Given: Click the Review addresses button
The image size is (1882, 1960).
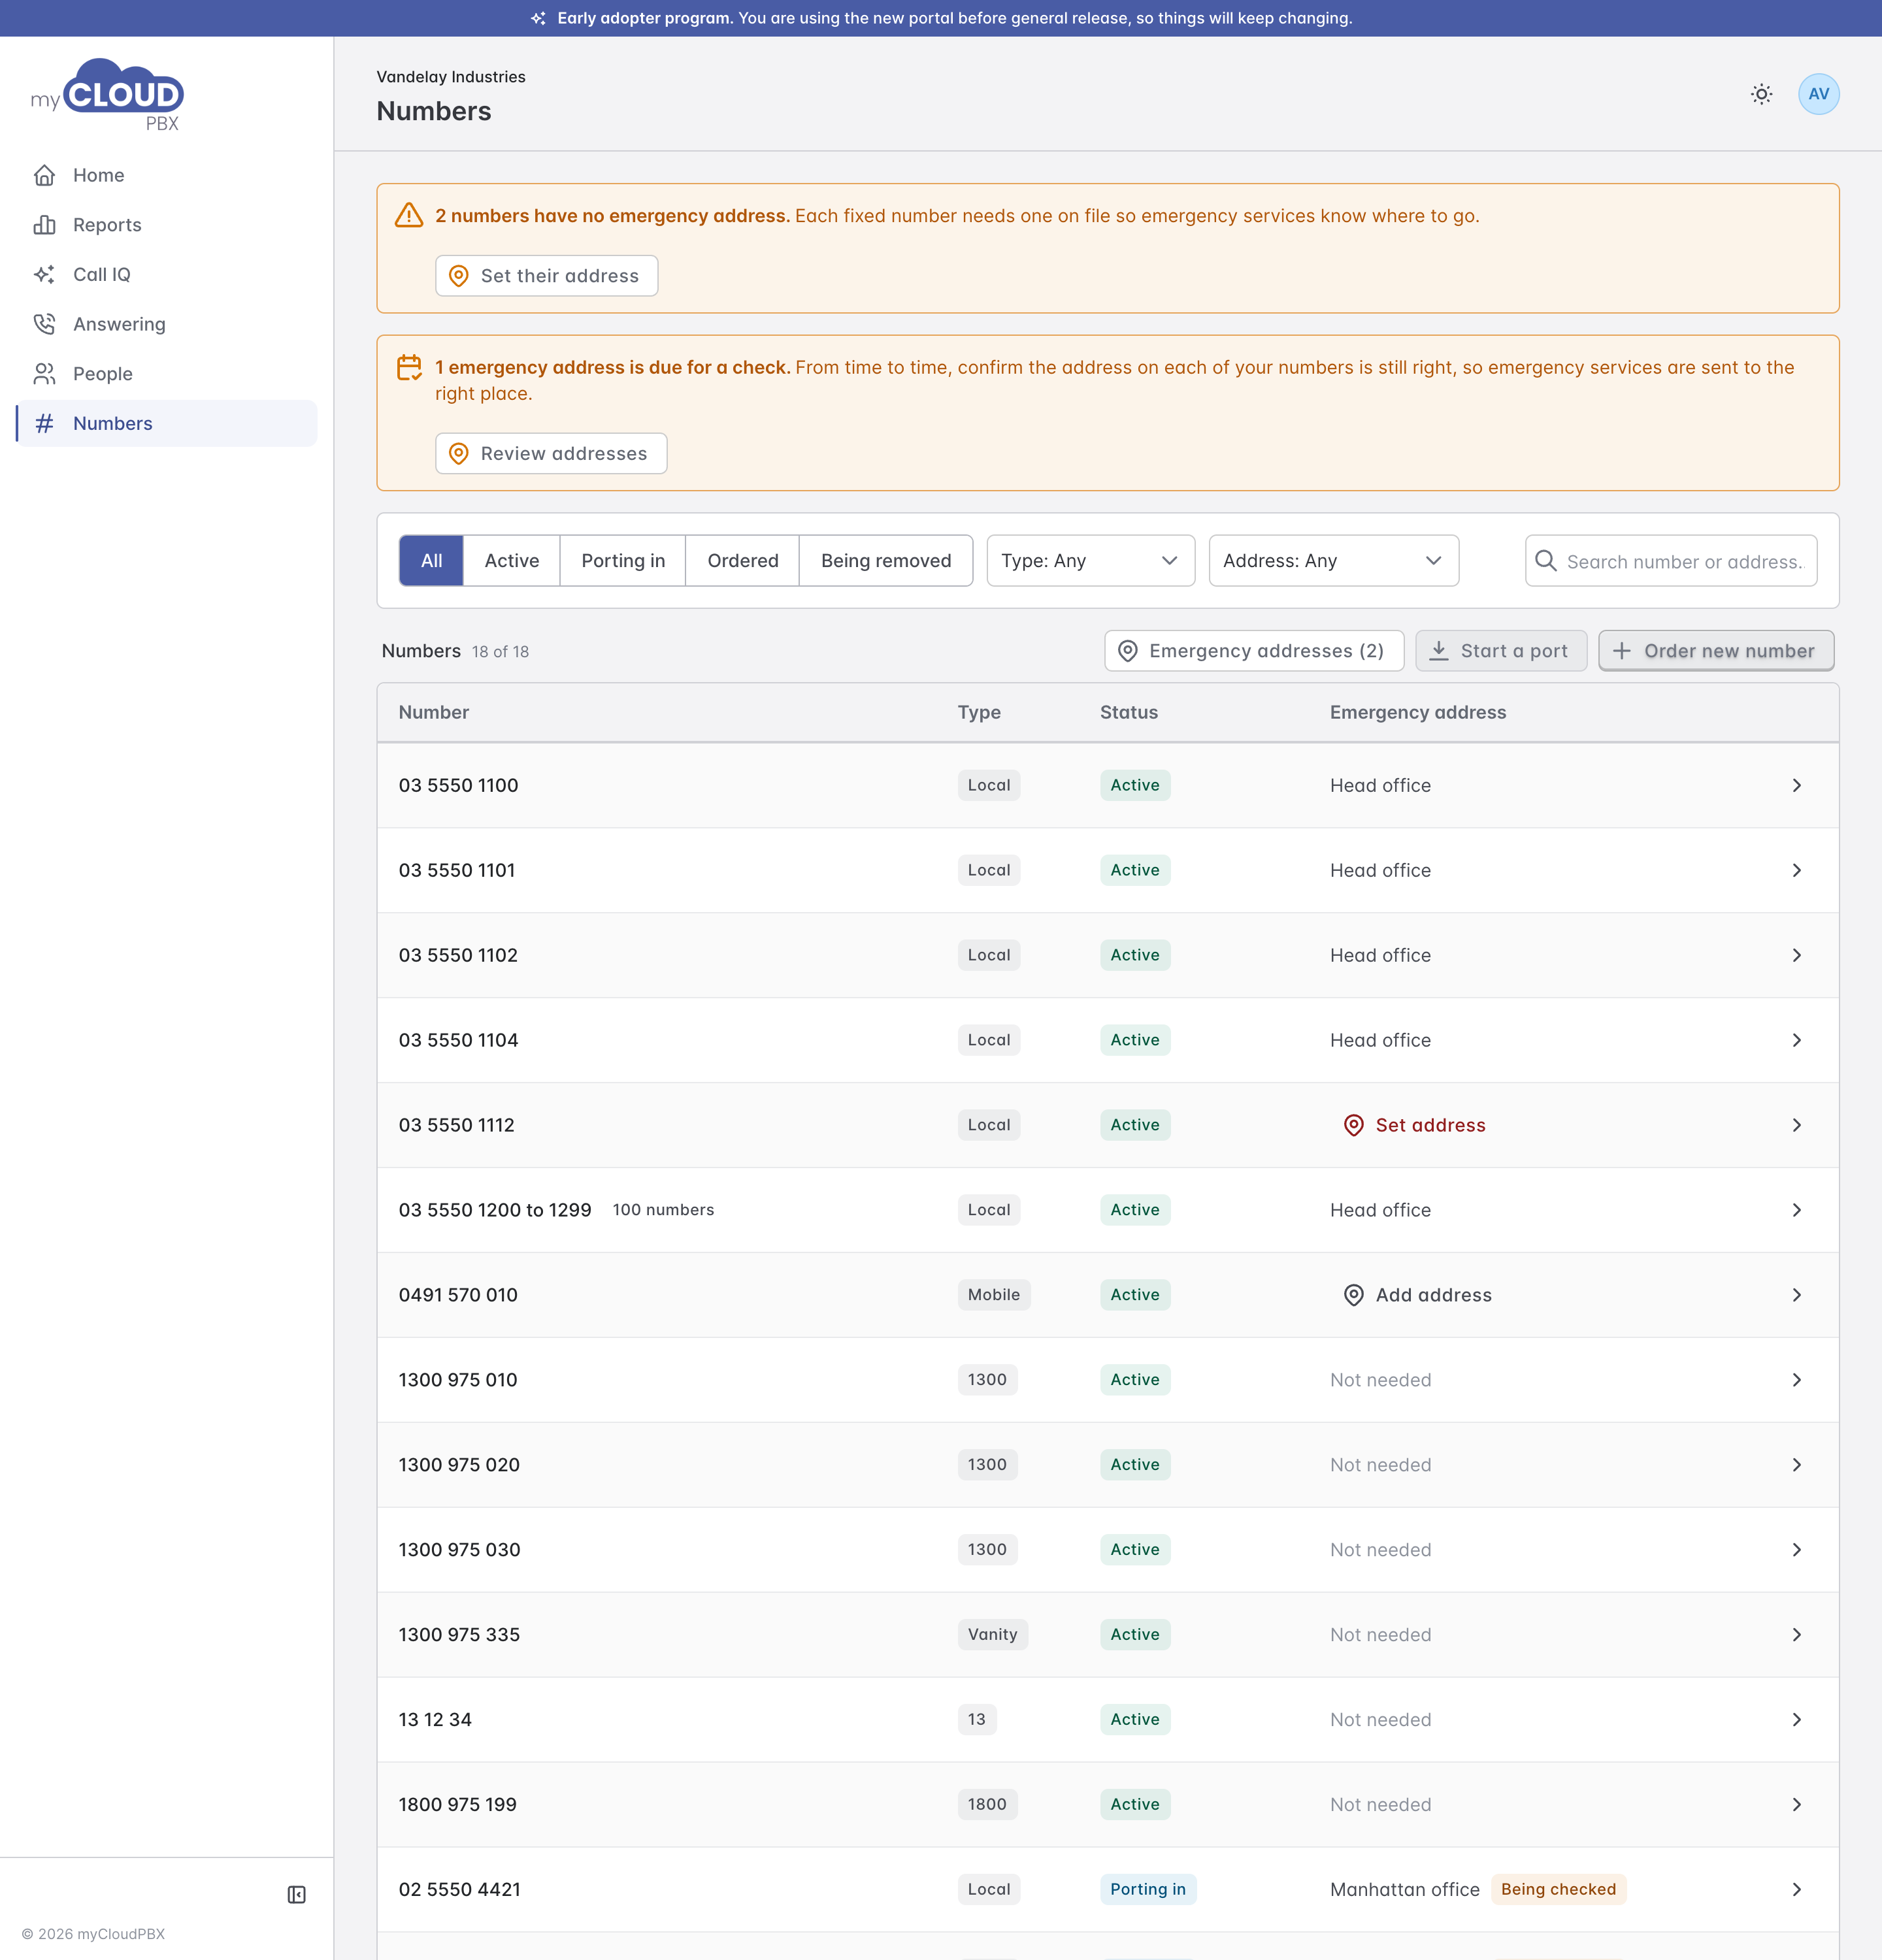Looking at the screenshot, I should [x=551, y=454].
